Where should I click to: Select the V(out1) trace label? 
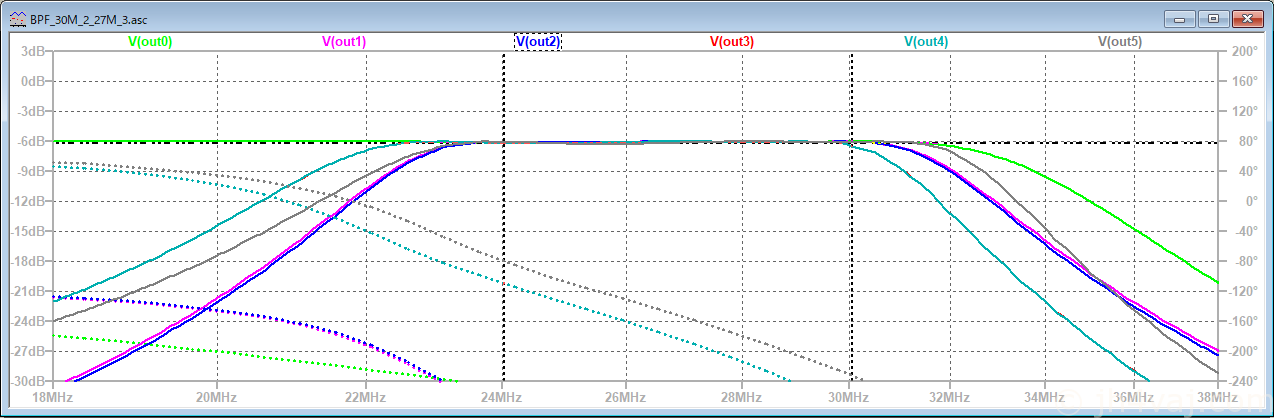pos(344,42)
